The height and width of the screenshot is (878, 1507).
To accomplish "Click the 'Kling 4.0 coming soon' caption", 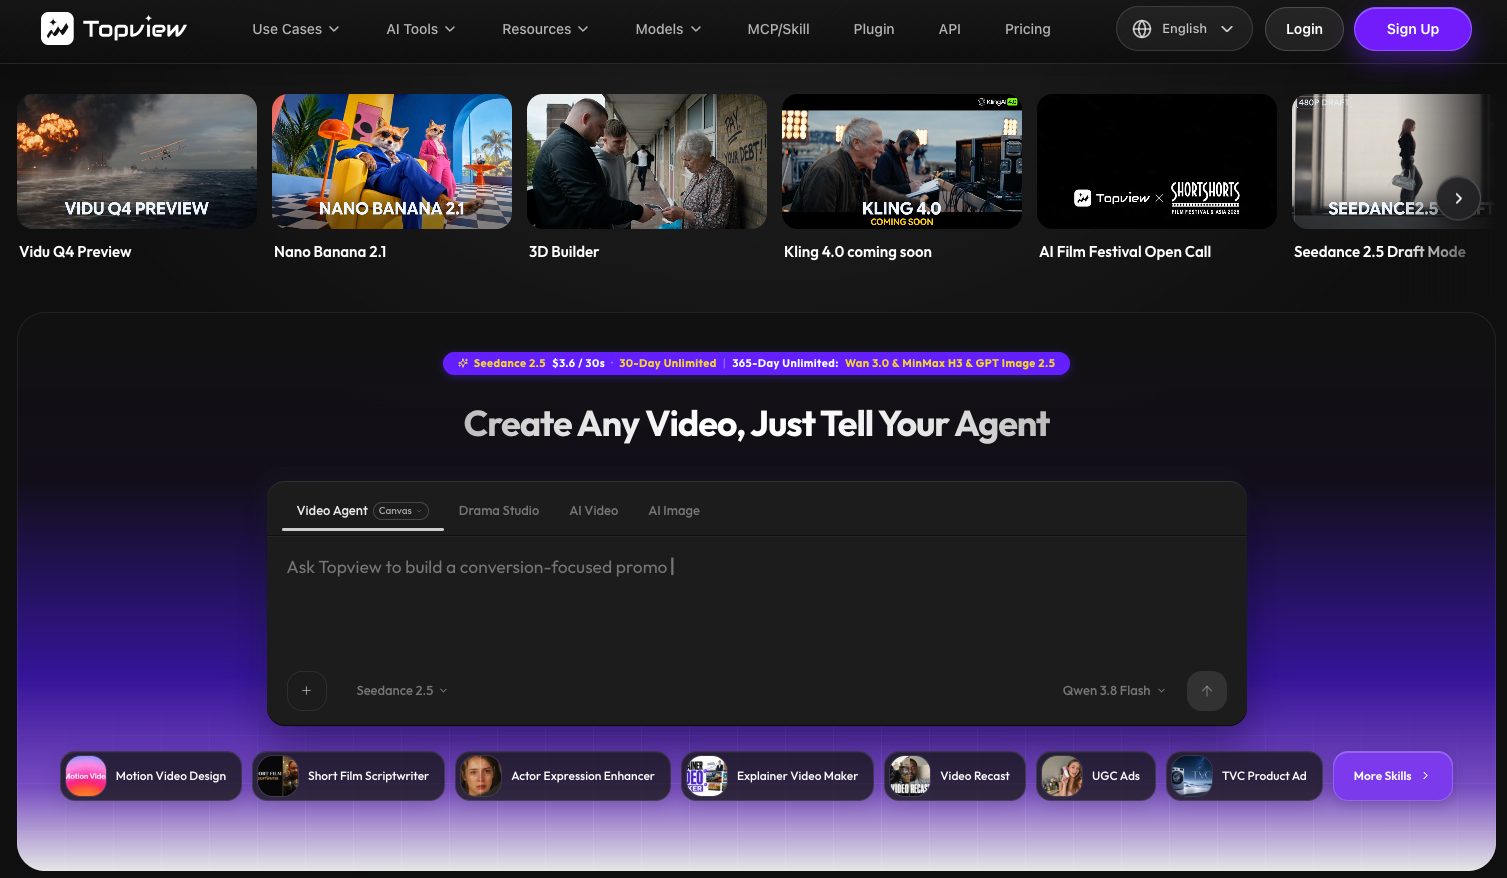I will pos(858,252).
